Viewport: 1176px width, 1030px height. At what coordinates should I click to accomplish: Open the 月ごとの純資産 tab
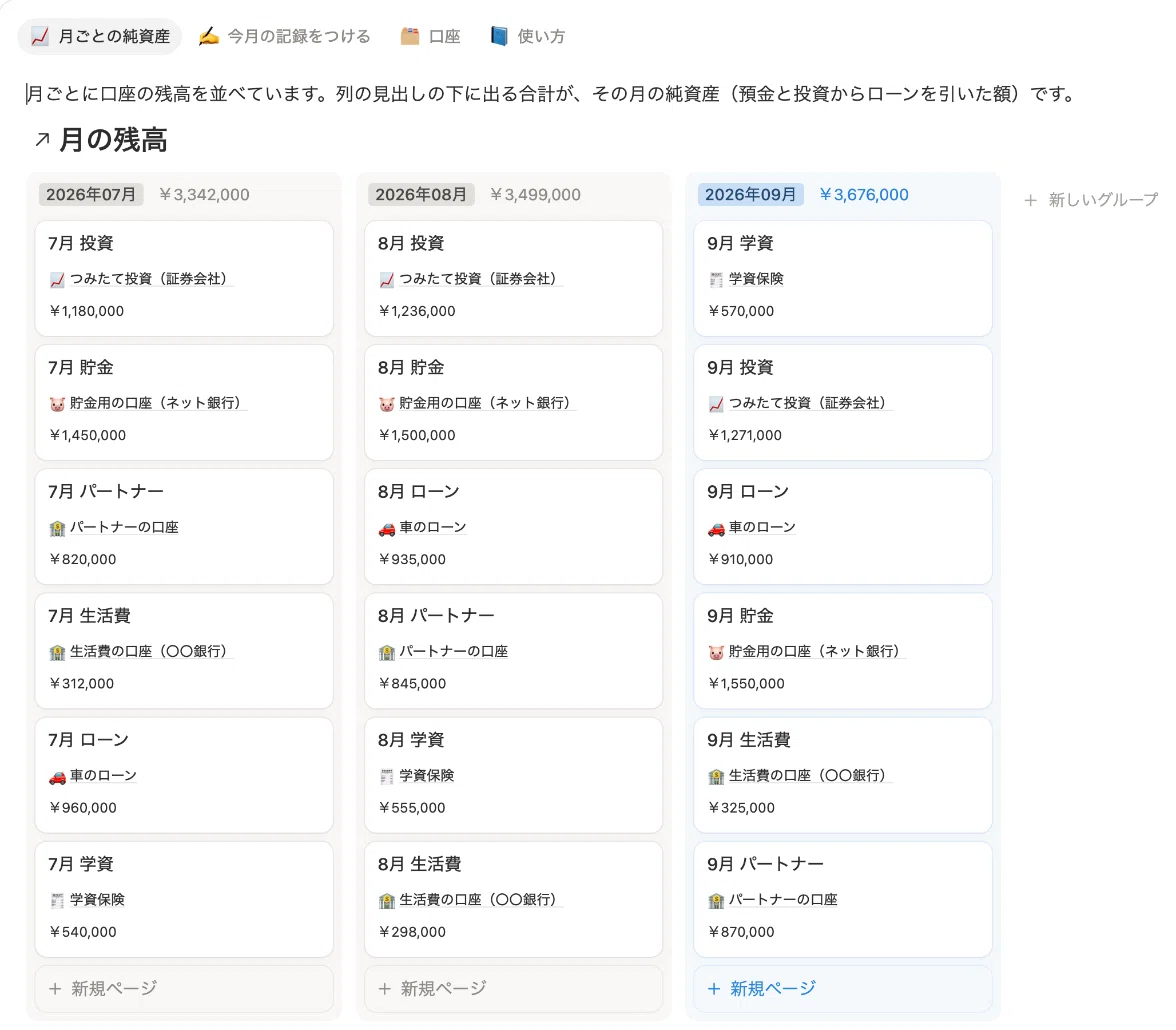[100, 36]
